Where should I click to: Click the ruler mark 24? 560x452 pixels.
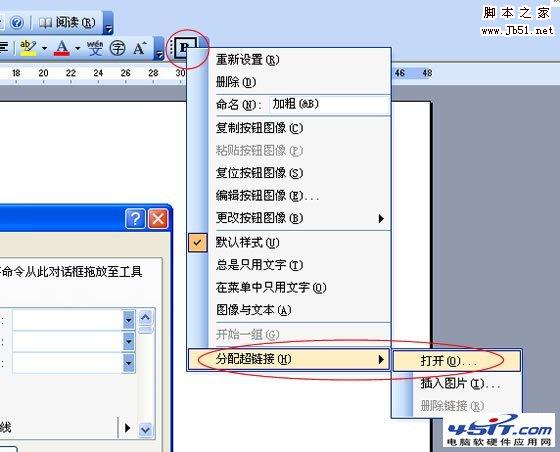tap(98, 73)
